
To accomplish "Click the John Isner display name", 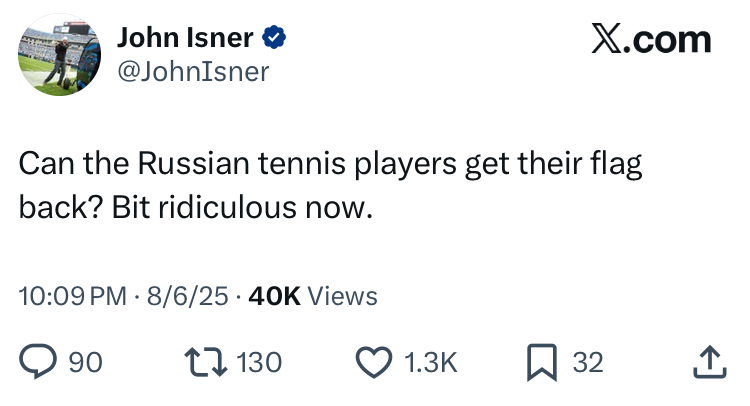I will click(x=187, y=39).
